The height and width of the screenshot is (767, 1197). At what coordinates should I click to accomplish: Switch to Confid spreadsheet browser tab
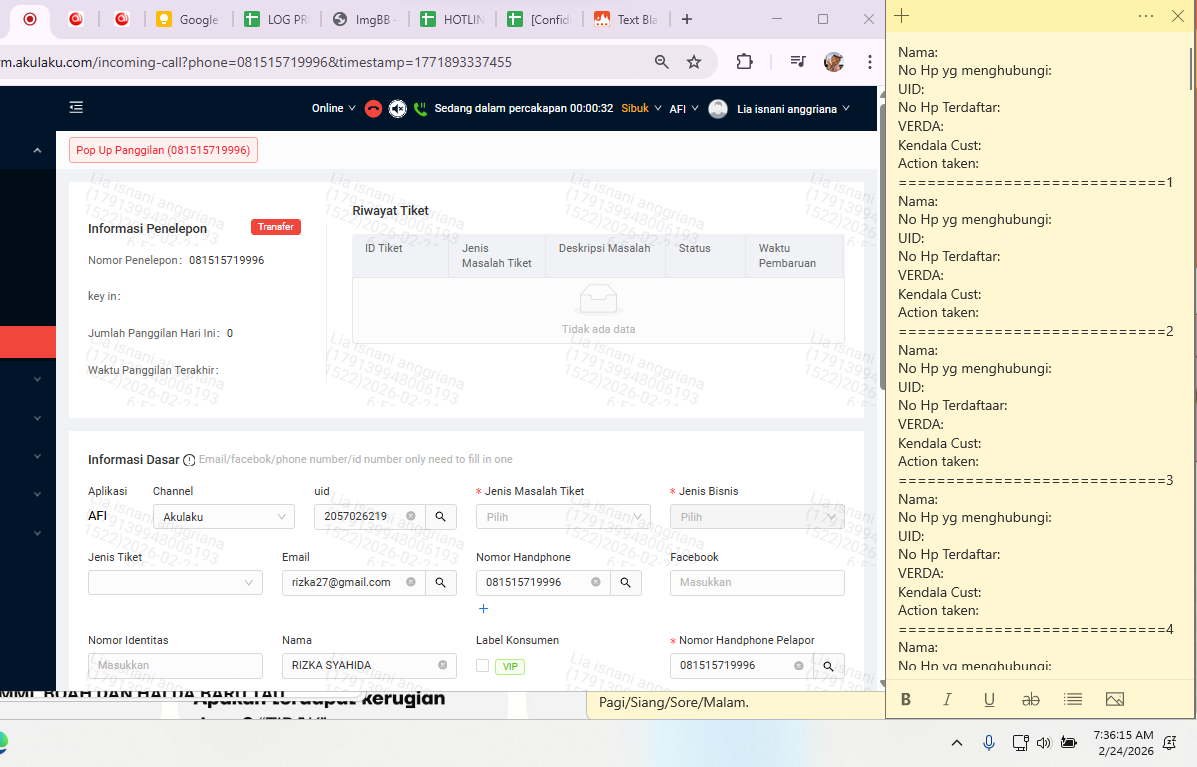(539, 19)
